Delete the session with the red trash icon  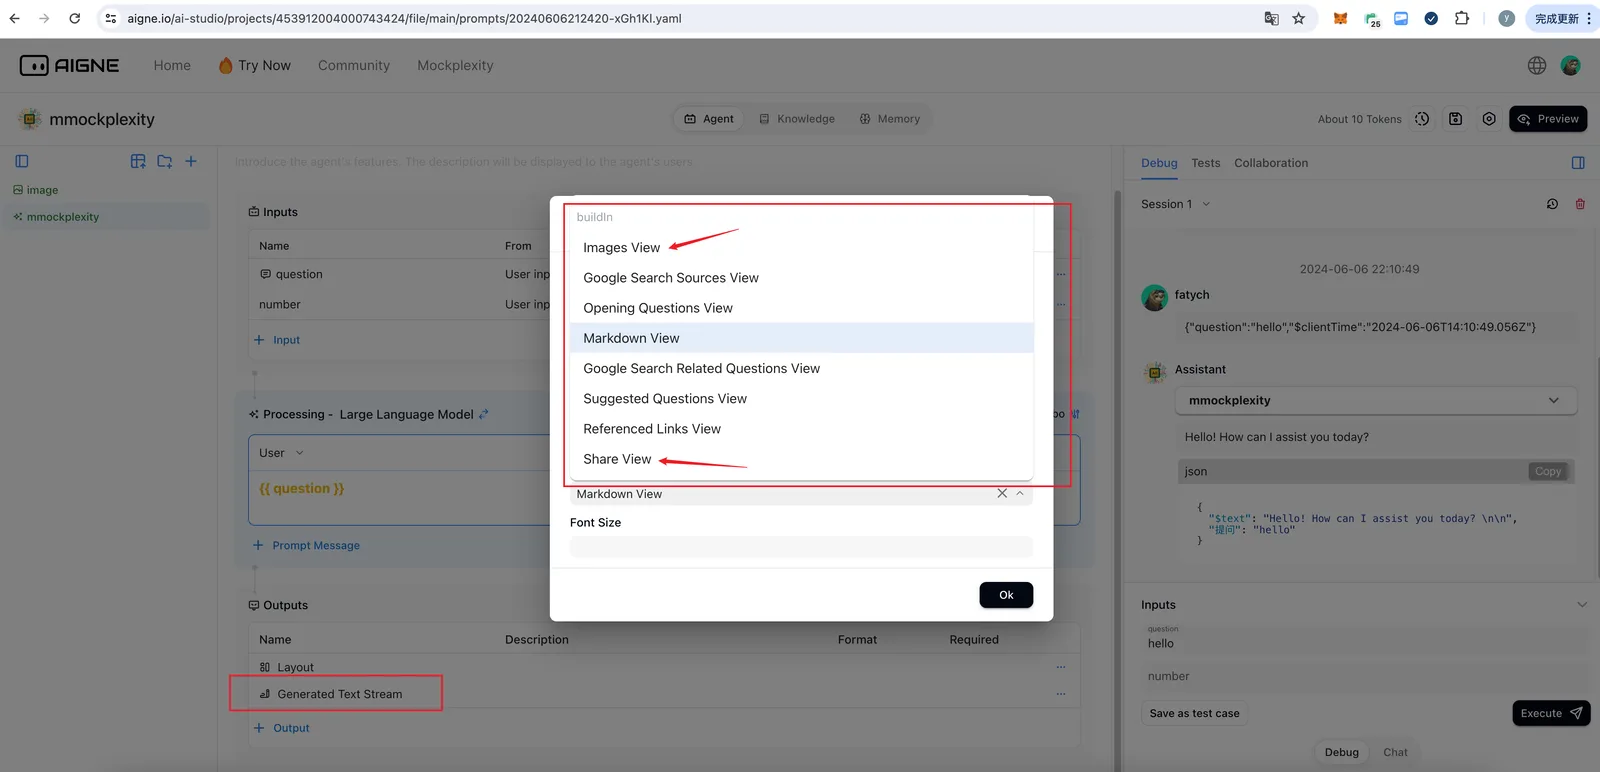click(1580, 204)
